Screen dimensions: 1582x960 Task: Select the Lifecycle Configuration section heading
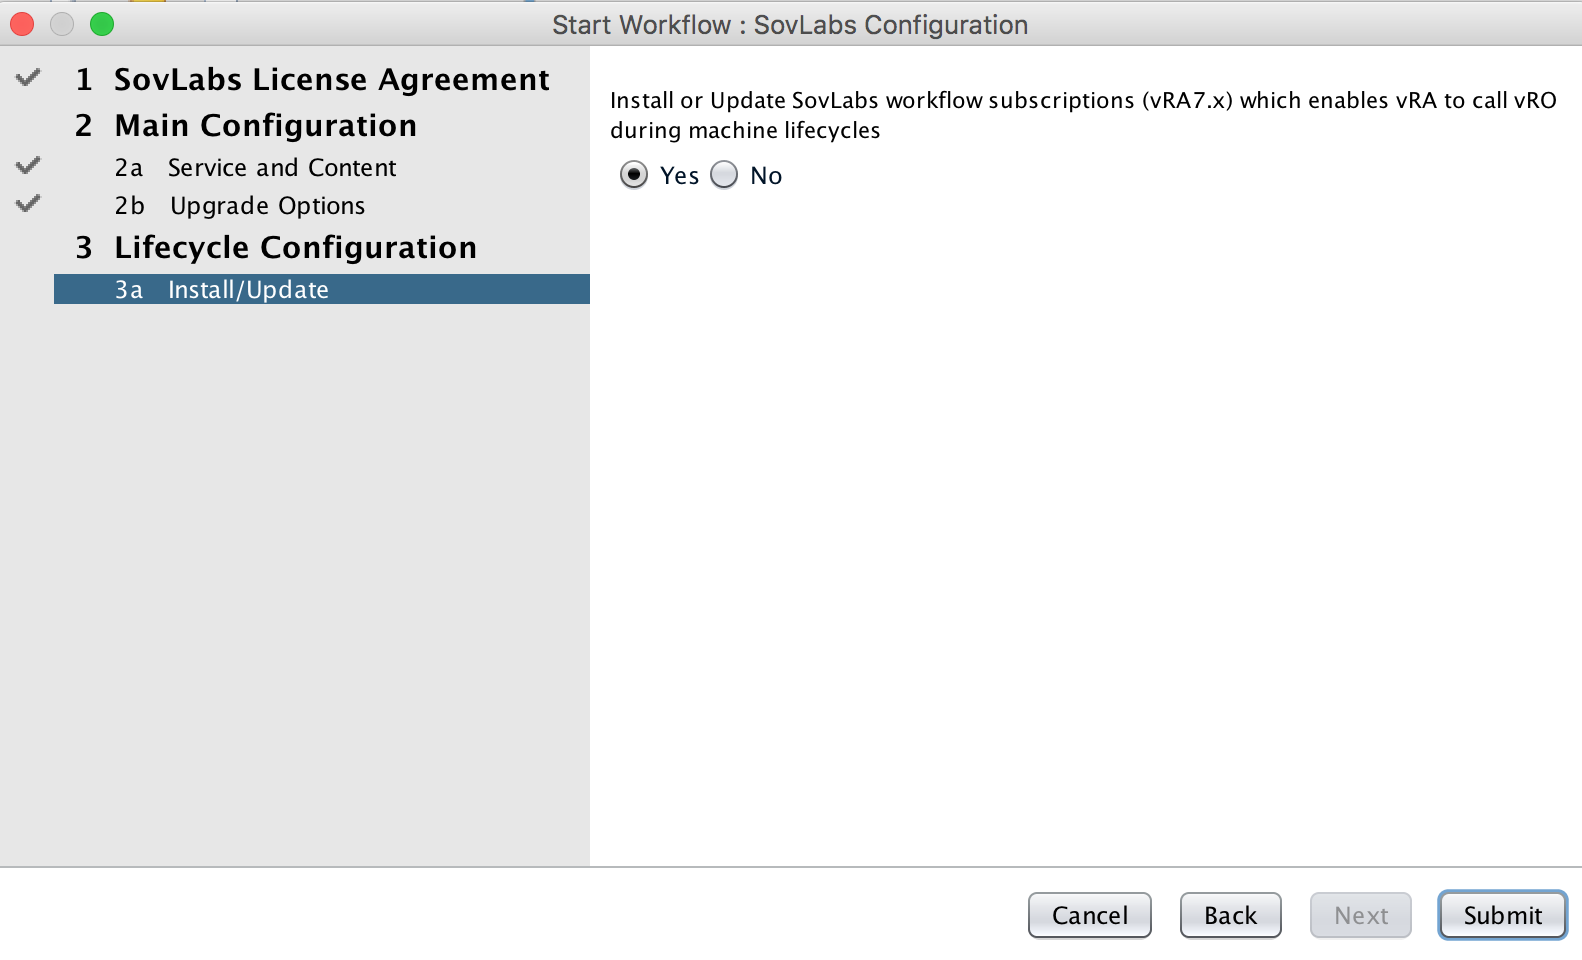point(276,247)
